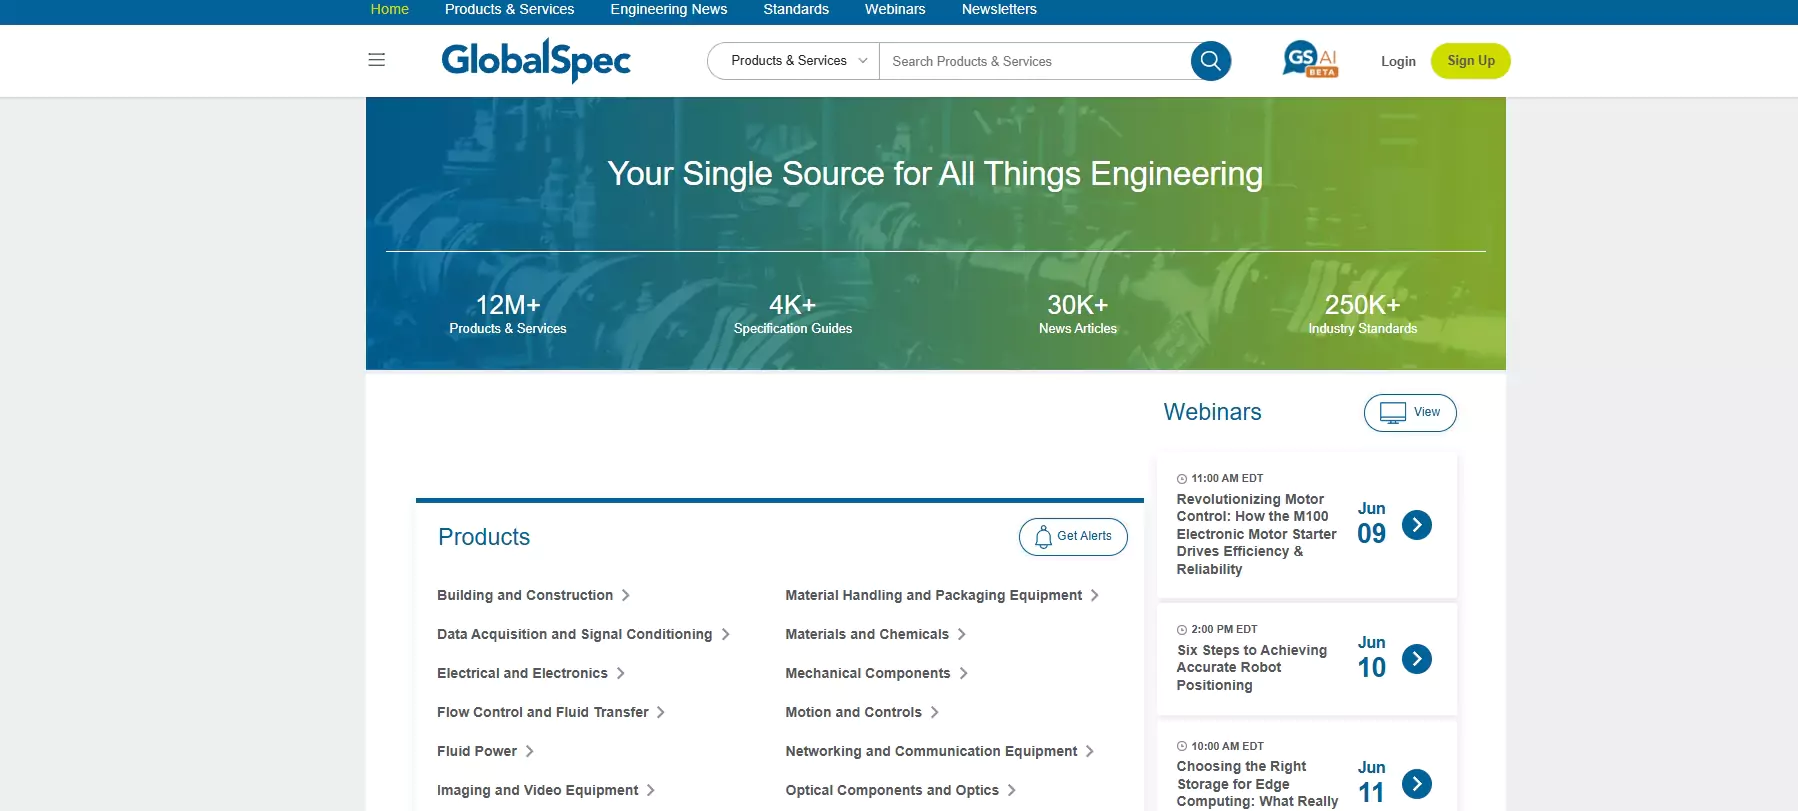Open the Jun 10 webinar arrow button
The width and height of the screenshot is (1798, 811).
click(1416, 659)
